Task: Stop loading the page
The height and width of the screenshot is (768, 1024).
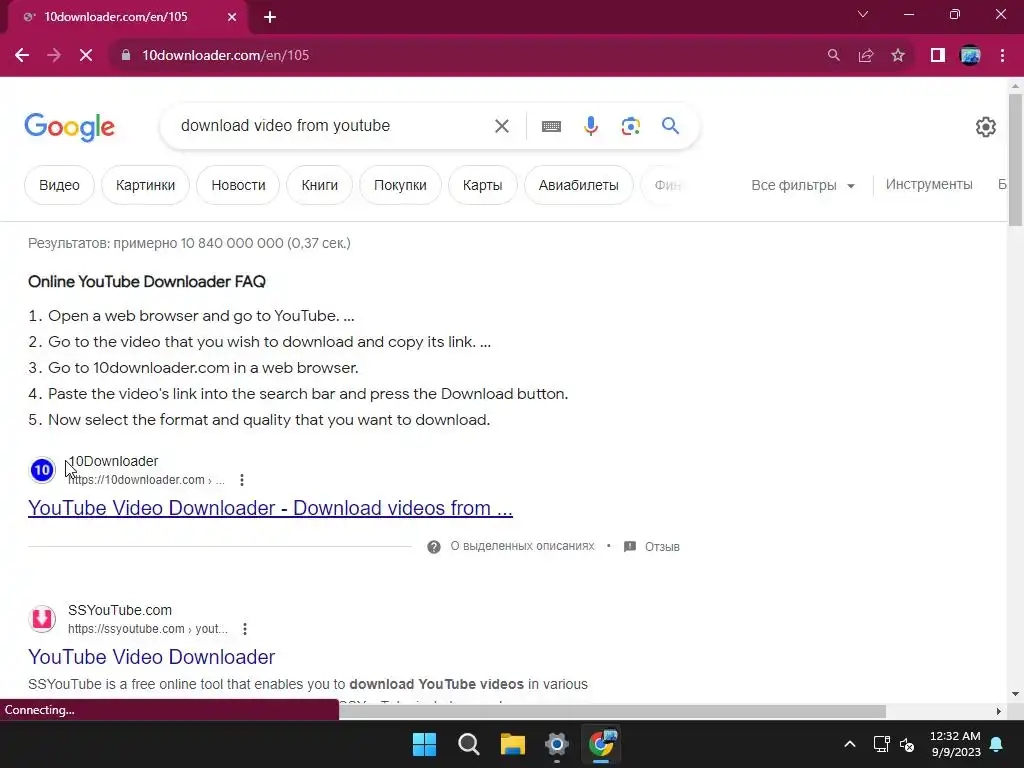Action: 86,56
